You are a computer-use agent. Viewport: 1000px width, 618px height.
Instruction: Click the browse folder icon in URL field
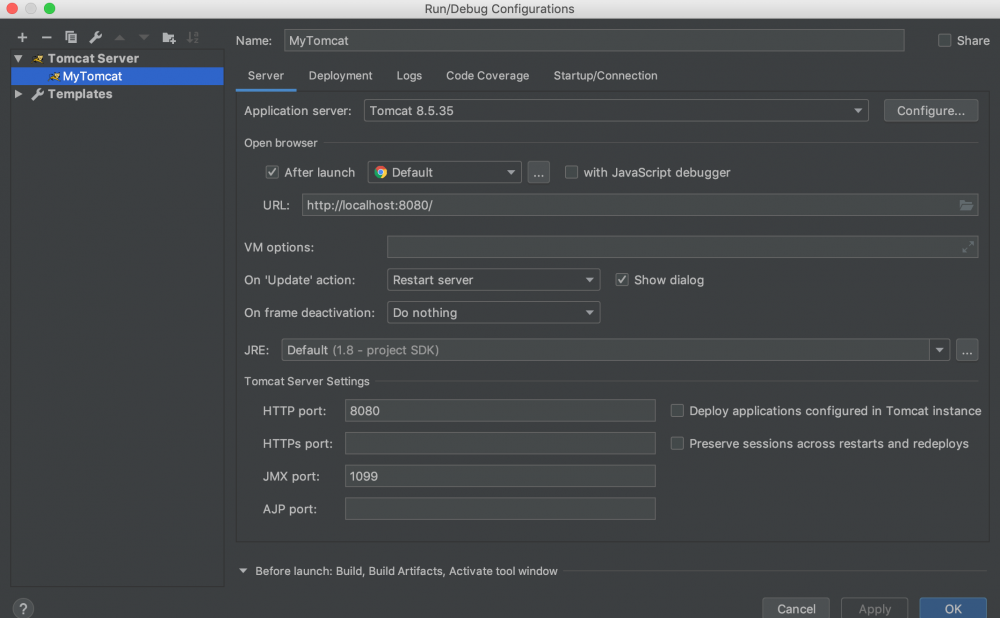[x=966, y=205]
